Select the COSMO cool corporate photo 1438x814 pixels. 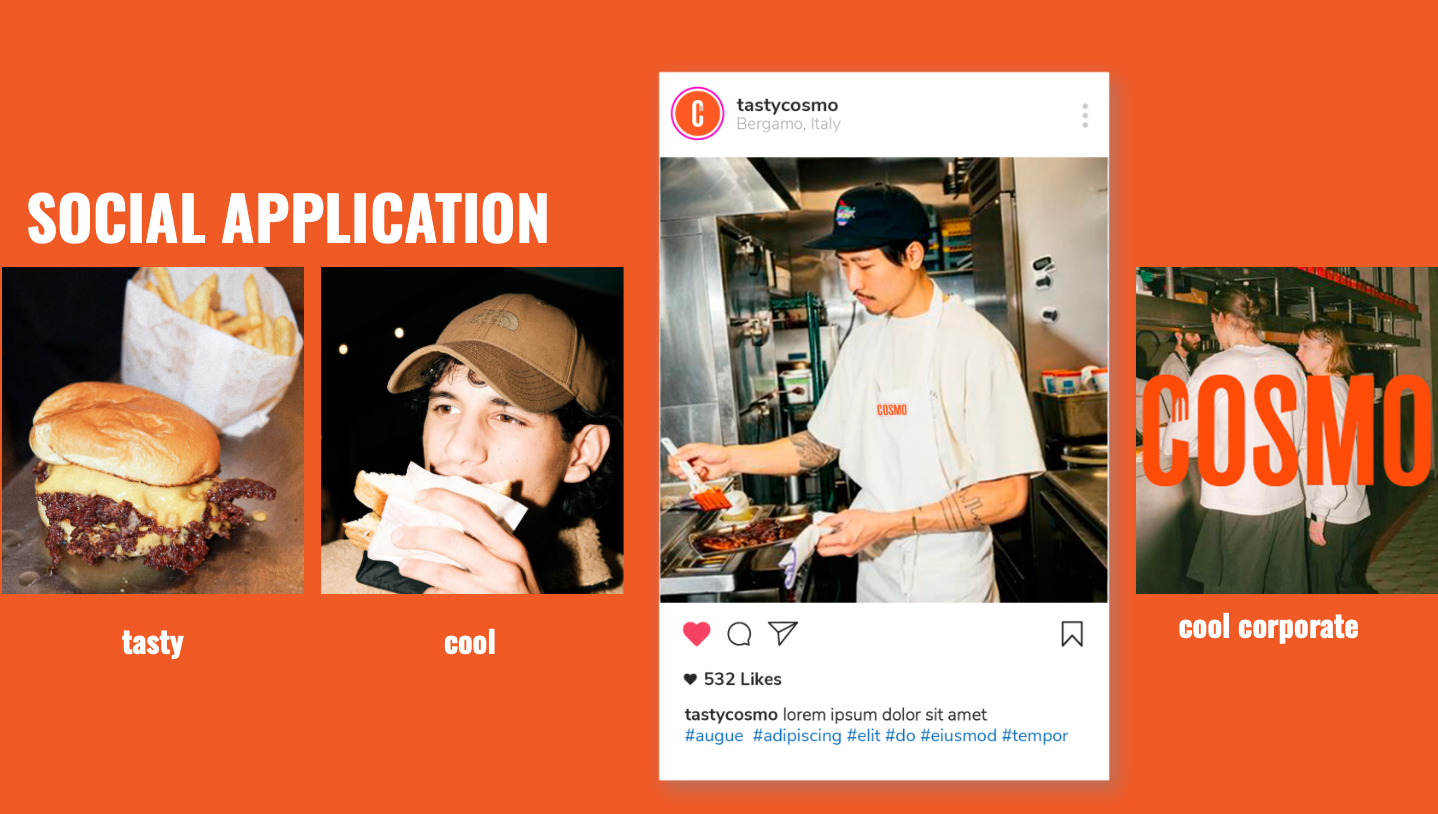point(1287,430)
